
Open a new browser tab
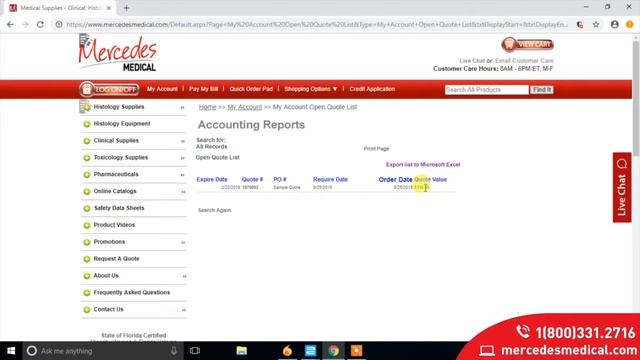[x=126, y=8]
